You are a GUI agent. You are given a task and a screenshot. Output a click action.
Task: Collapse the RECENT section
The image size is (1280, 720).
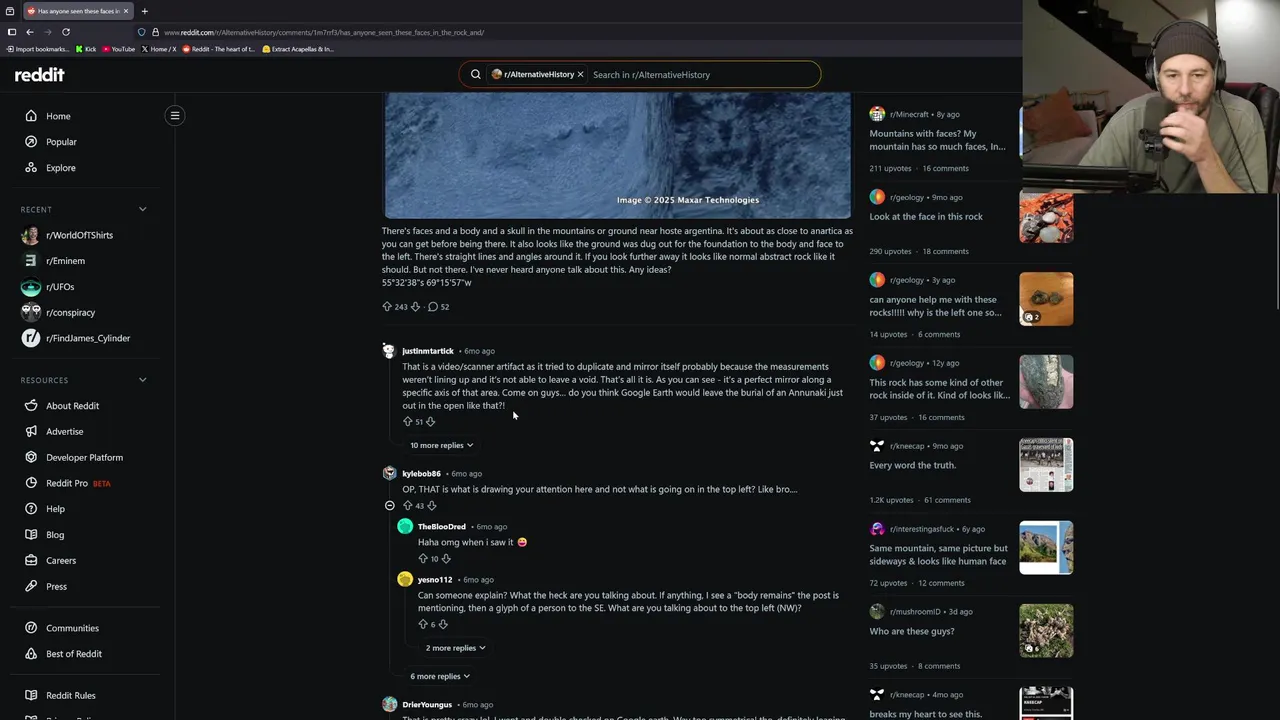coord(142,209)
